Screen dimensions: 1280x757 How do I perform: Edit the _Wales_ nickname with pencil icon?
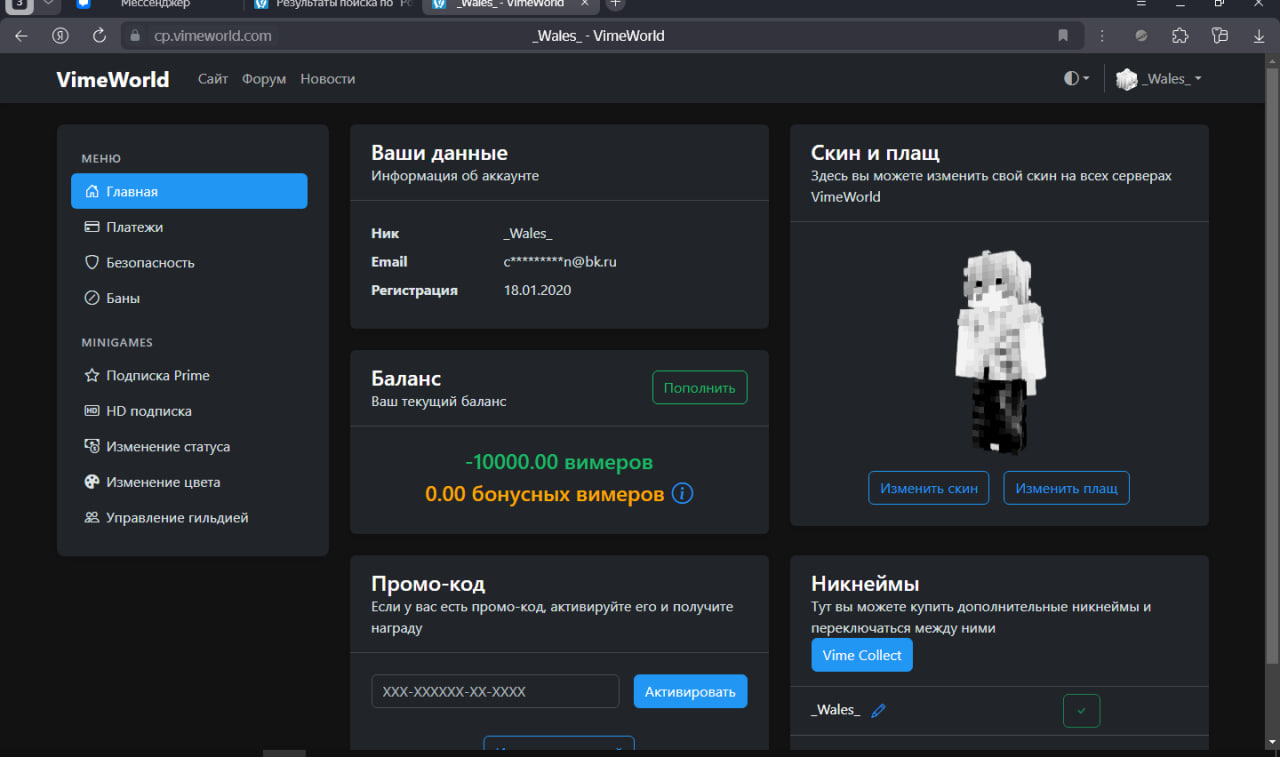tap(878, 711)
